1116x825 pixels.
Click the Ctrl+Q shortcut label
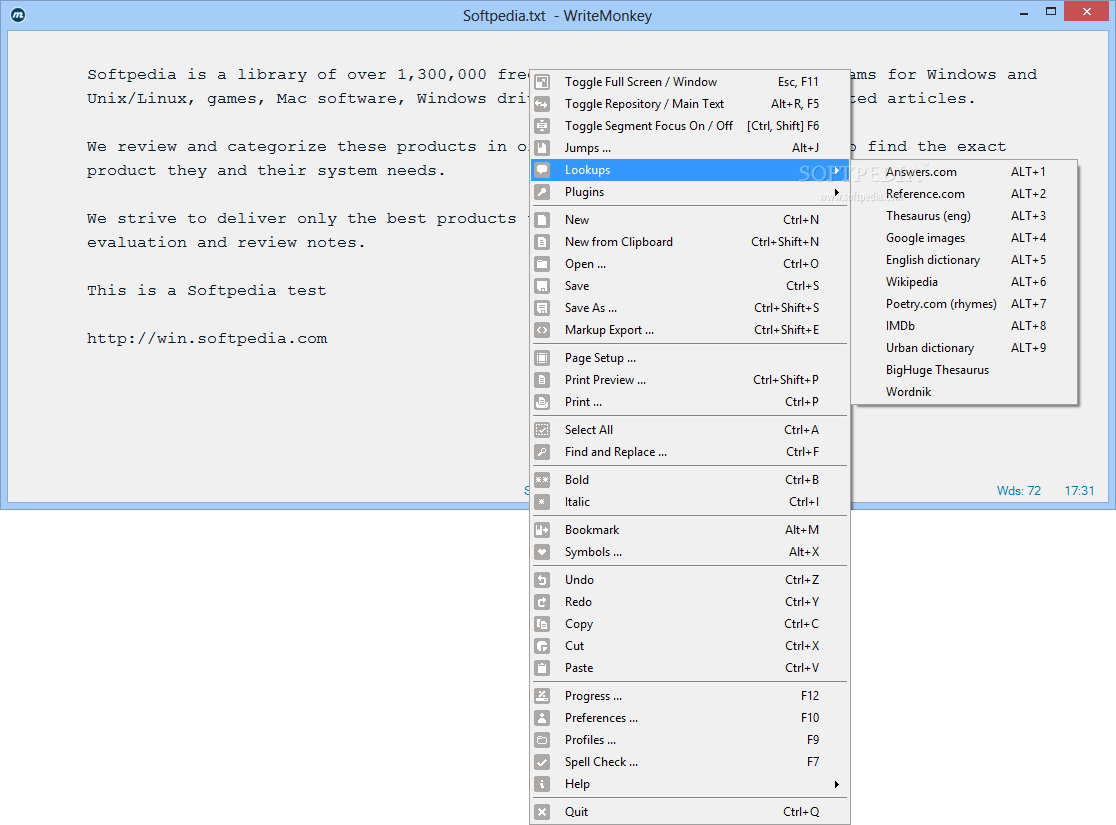[801, 812]
